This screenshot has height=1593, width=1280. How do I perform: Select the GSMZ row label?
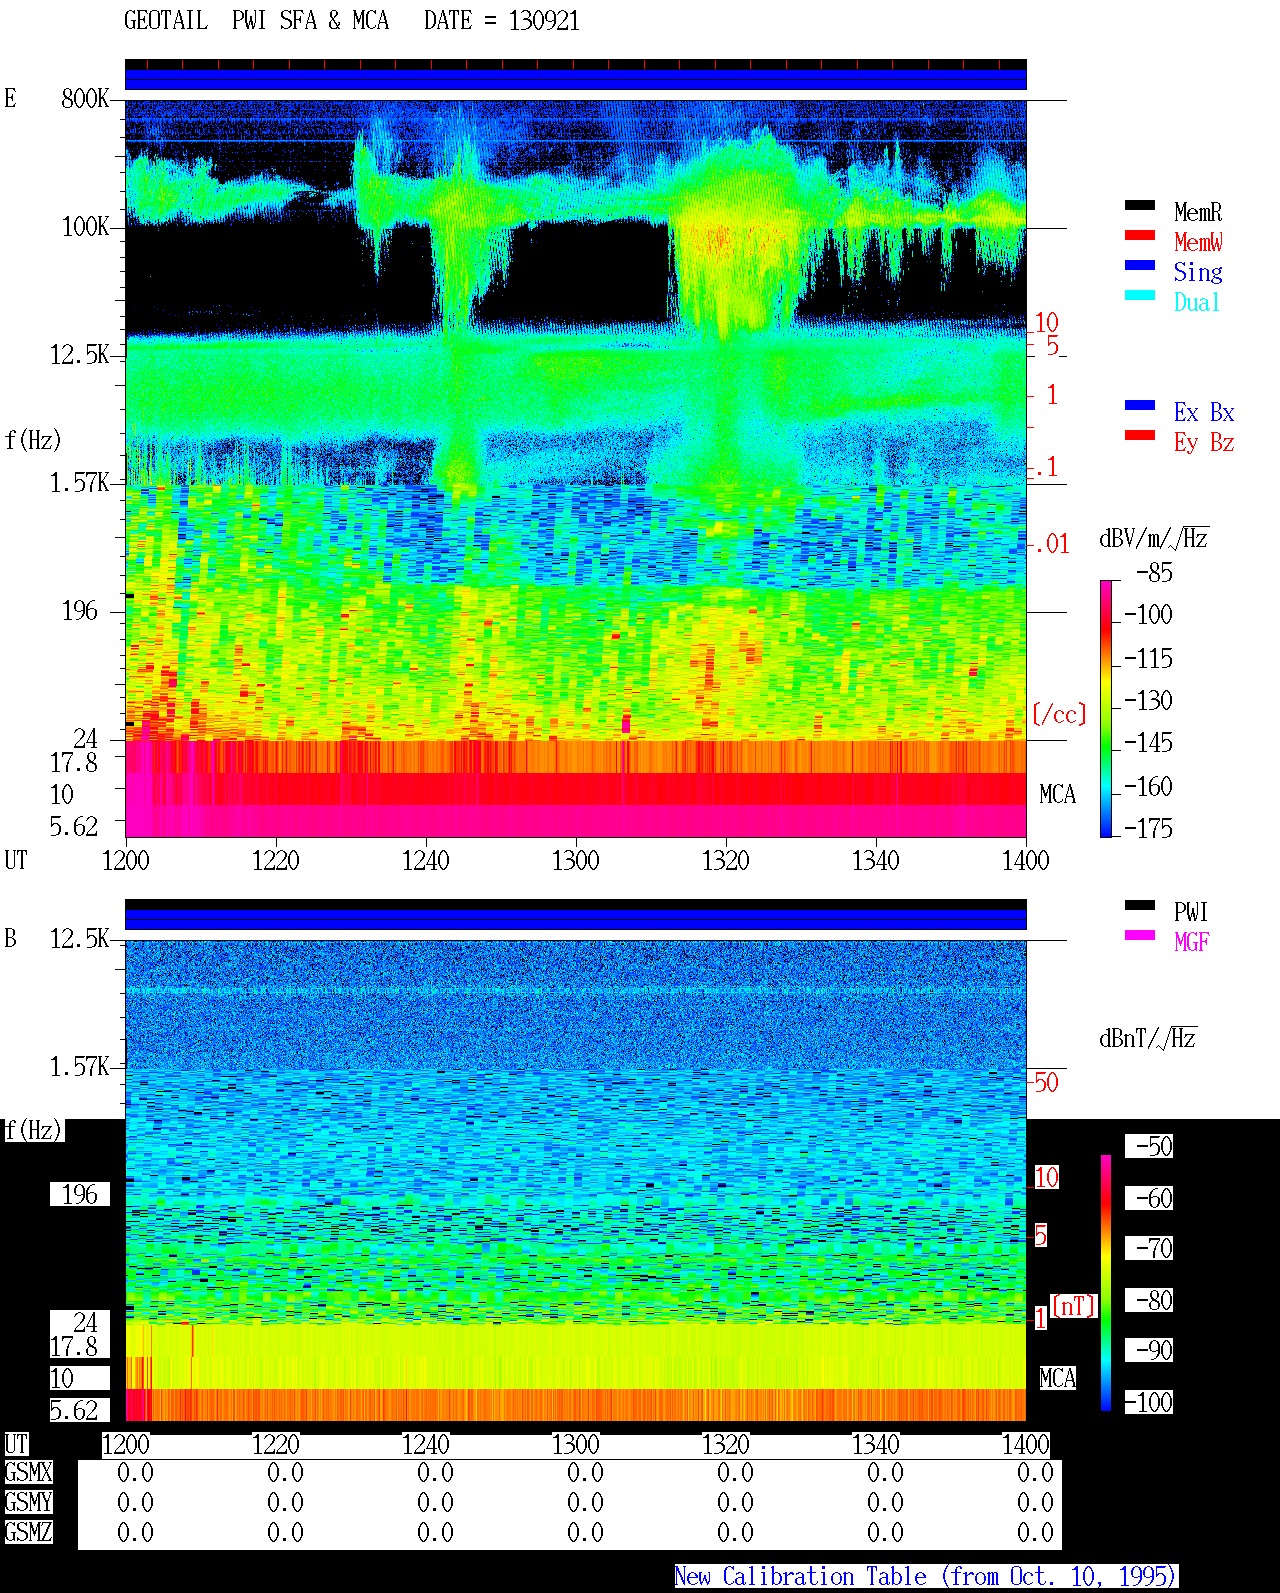pyautogui.click(x=28, y=1533)
